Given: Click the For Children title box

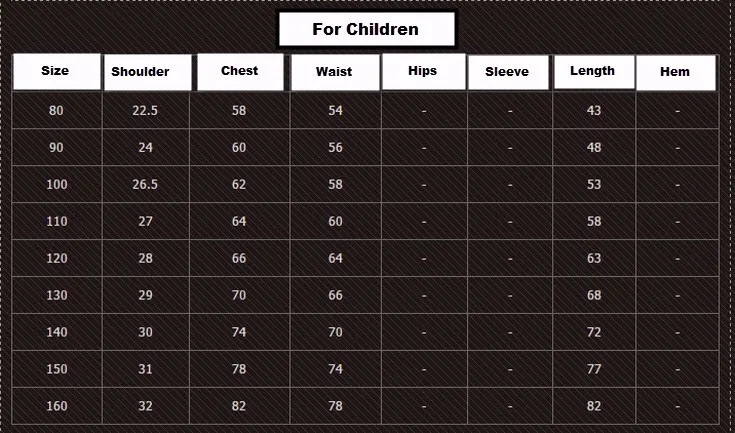Looking at the screenshot, I should [x=367, y=29].
